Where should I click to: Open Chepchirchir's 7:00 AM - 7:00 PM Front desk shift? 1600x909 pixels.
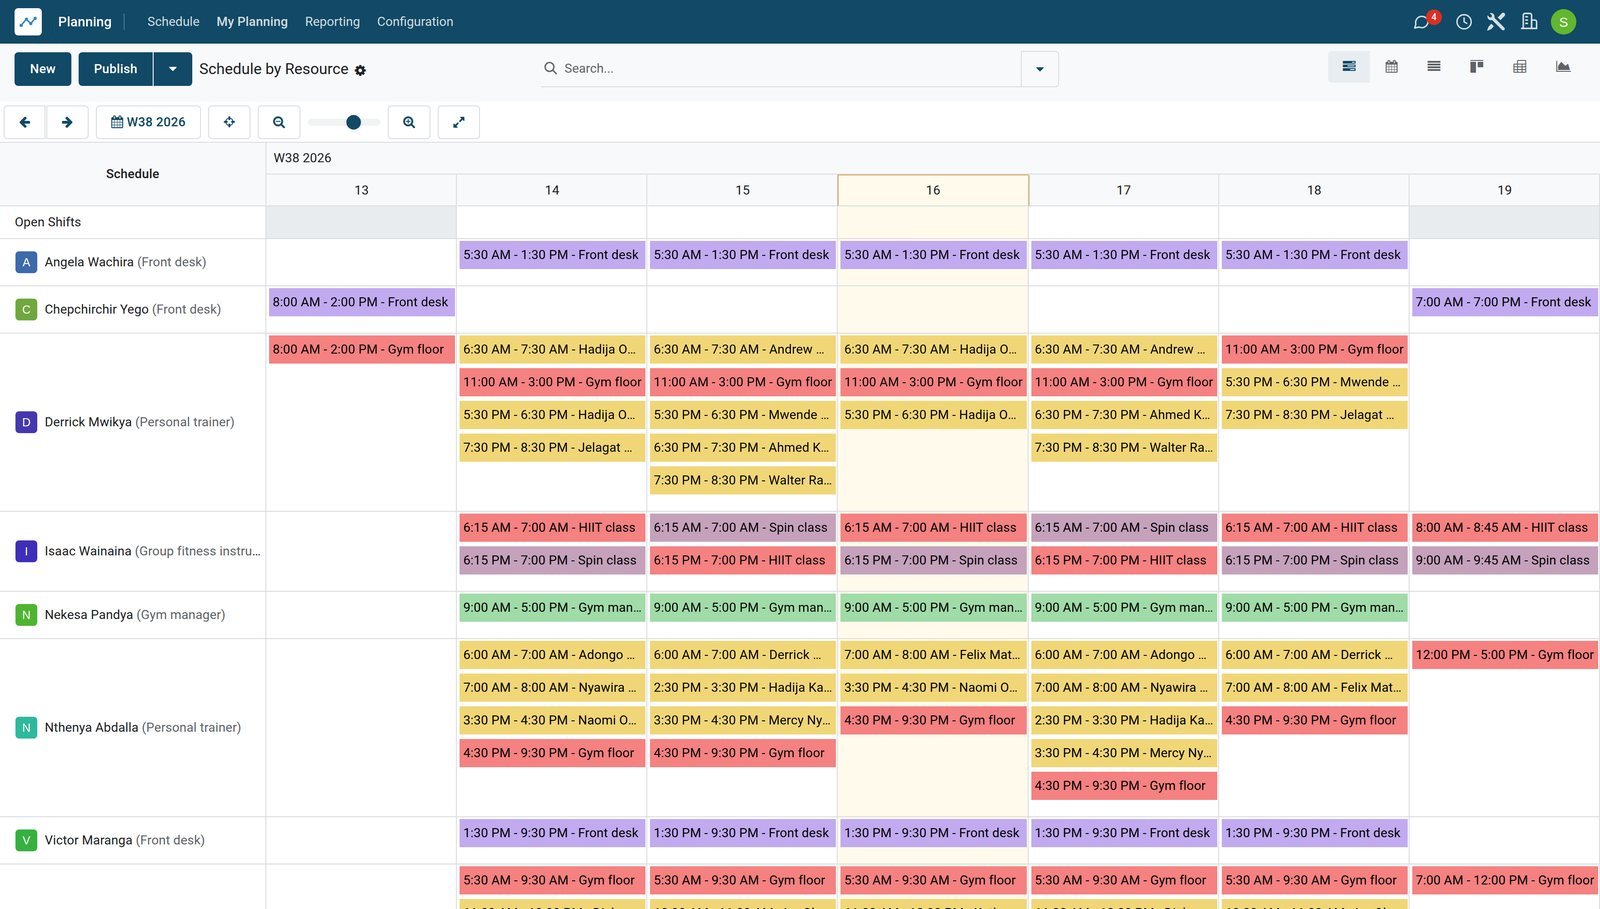click(x=1504, y=302)
